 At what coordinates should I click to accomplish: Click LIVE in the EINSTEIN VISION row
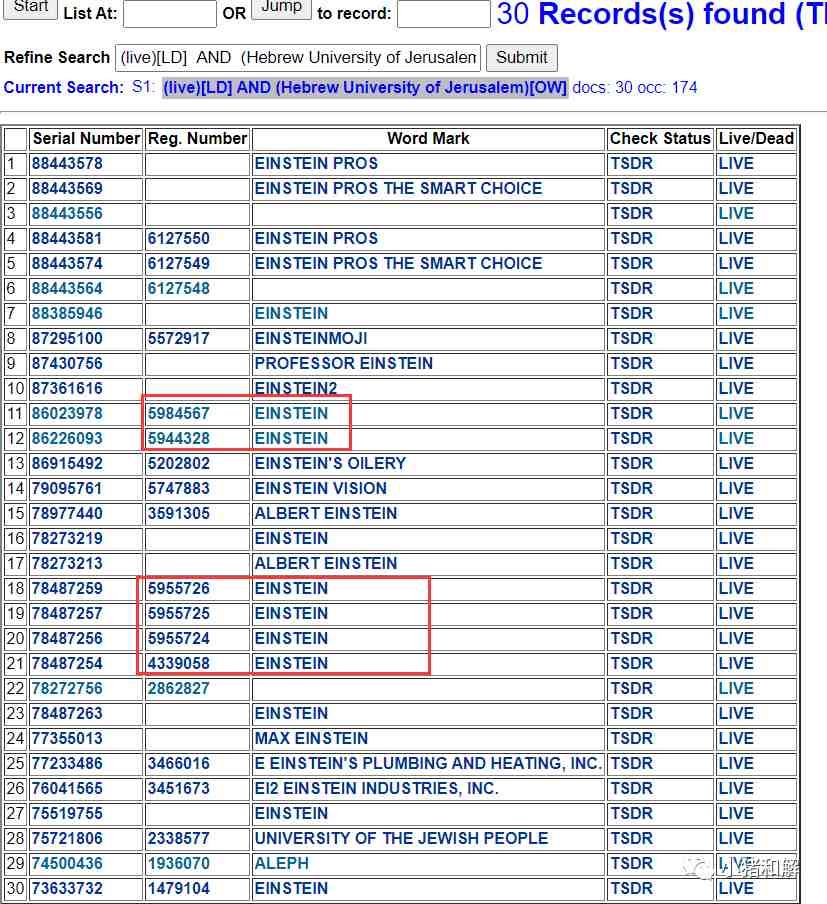click(x=736, y=488)
